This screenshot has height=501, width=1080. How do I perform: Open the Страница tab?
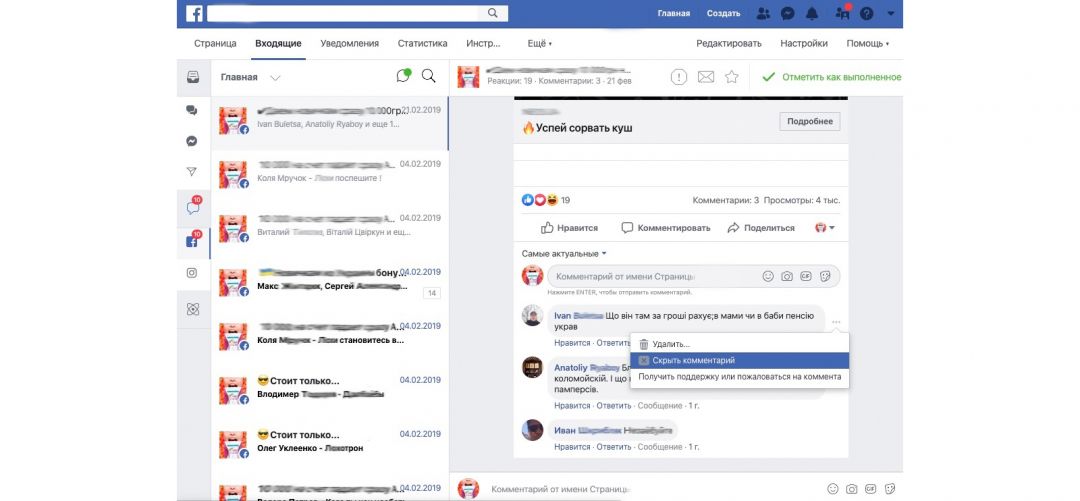(215, 43)
